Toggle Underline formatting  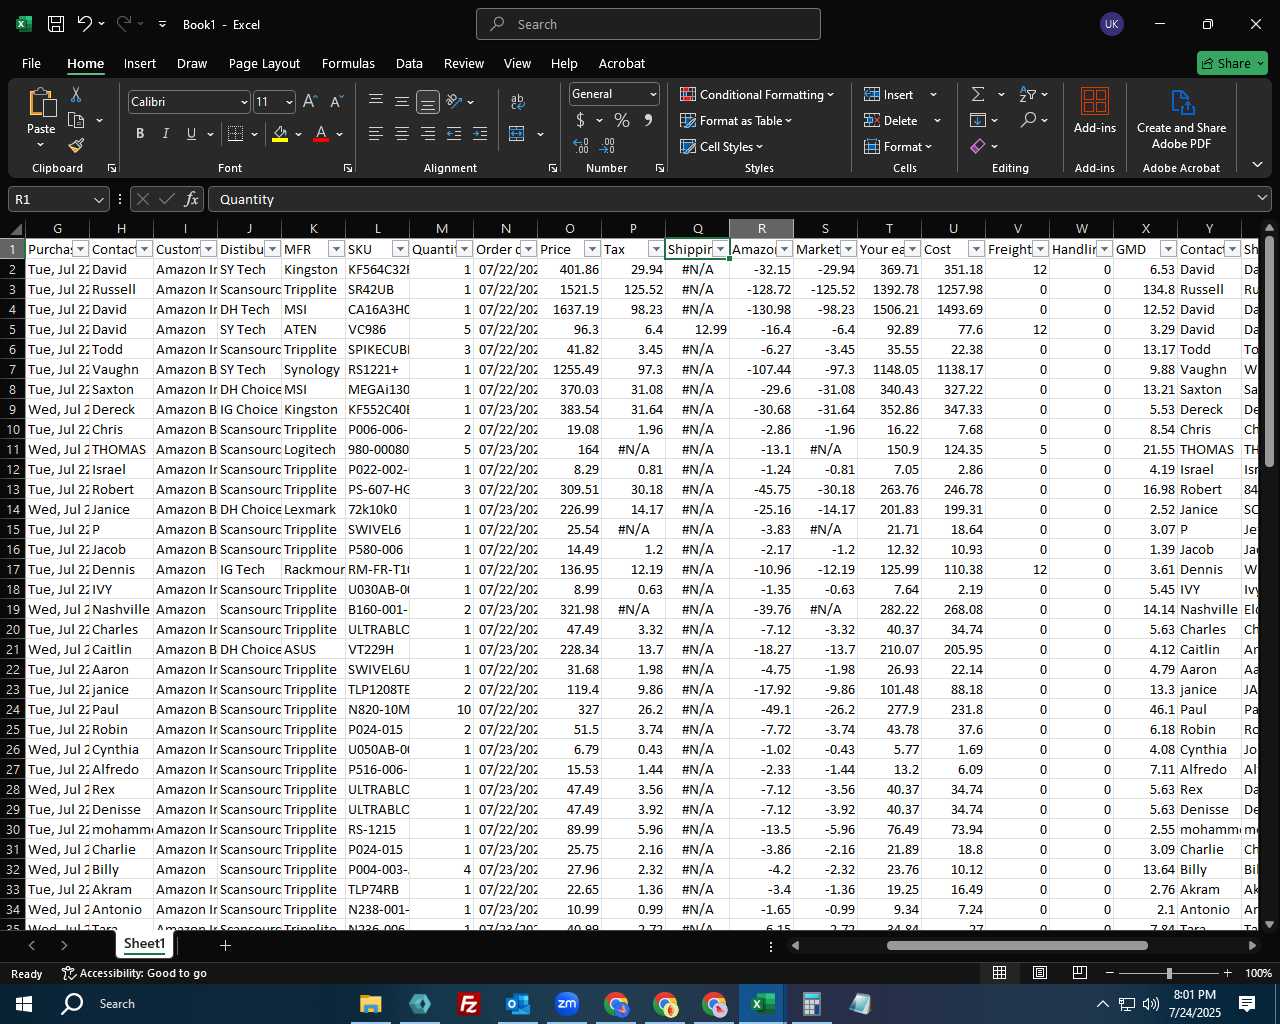click(x=191, y=133)
